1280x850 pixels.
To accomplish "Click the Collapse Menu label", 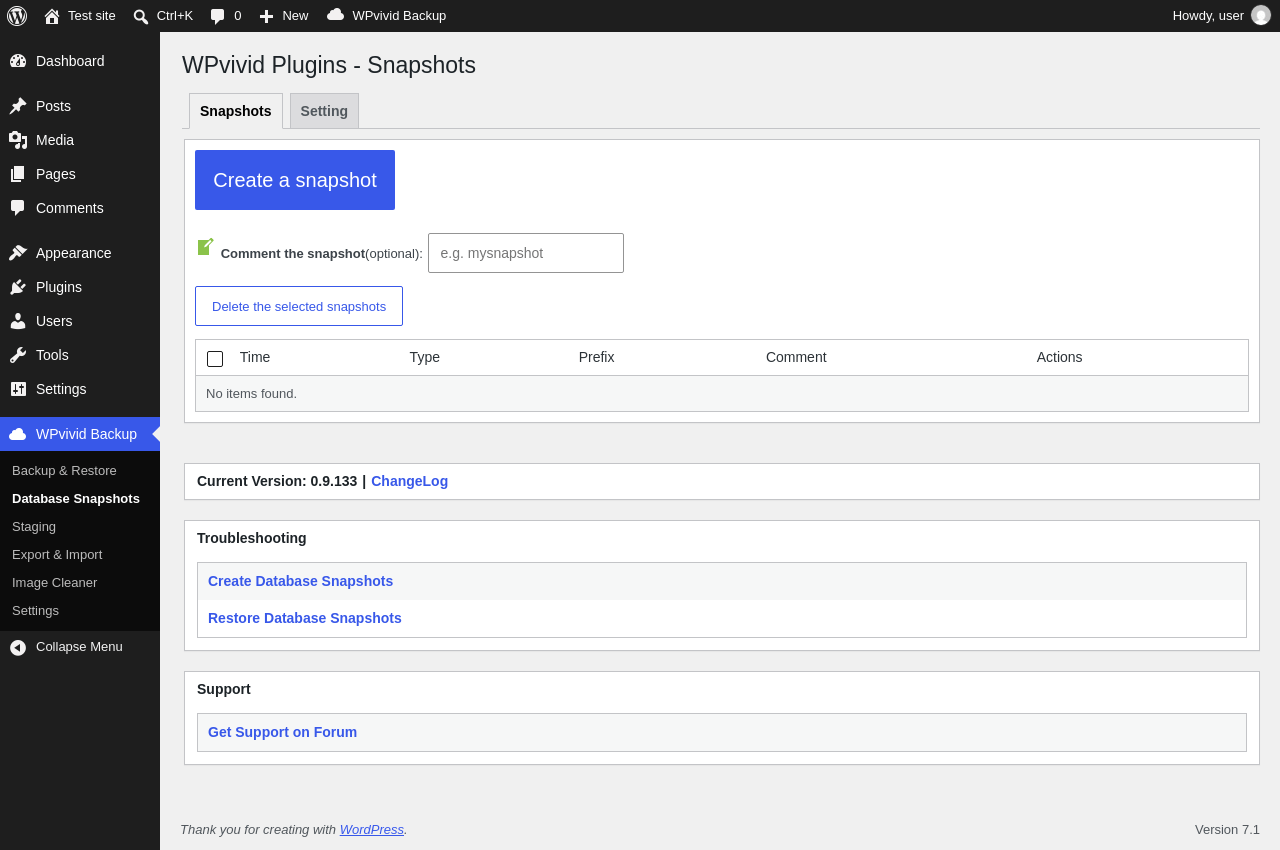I will (x=79, y=646).
